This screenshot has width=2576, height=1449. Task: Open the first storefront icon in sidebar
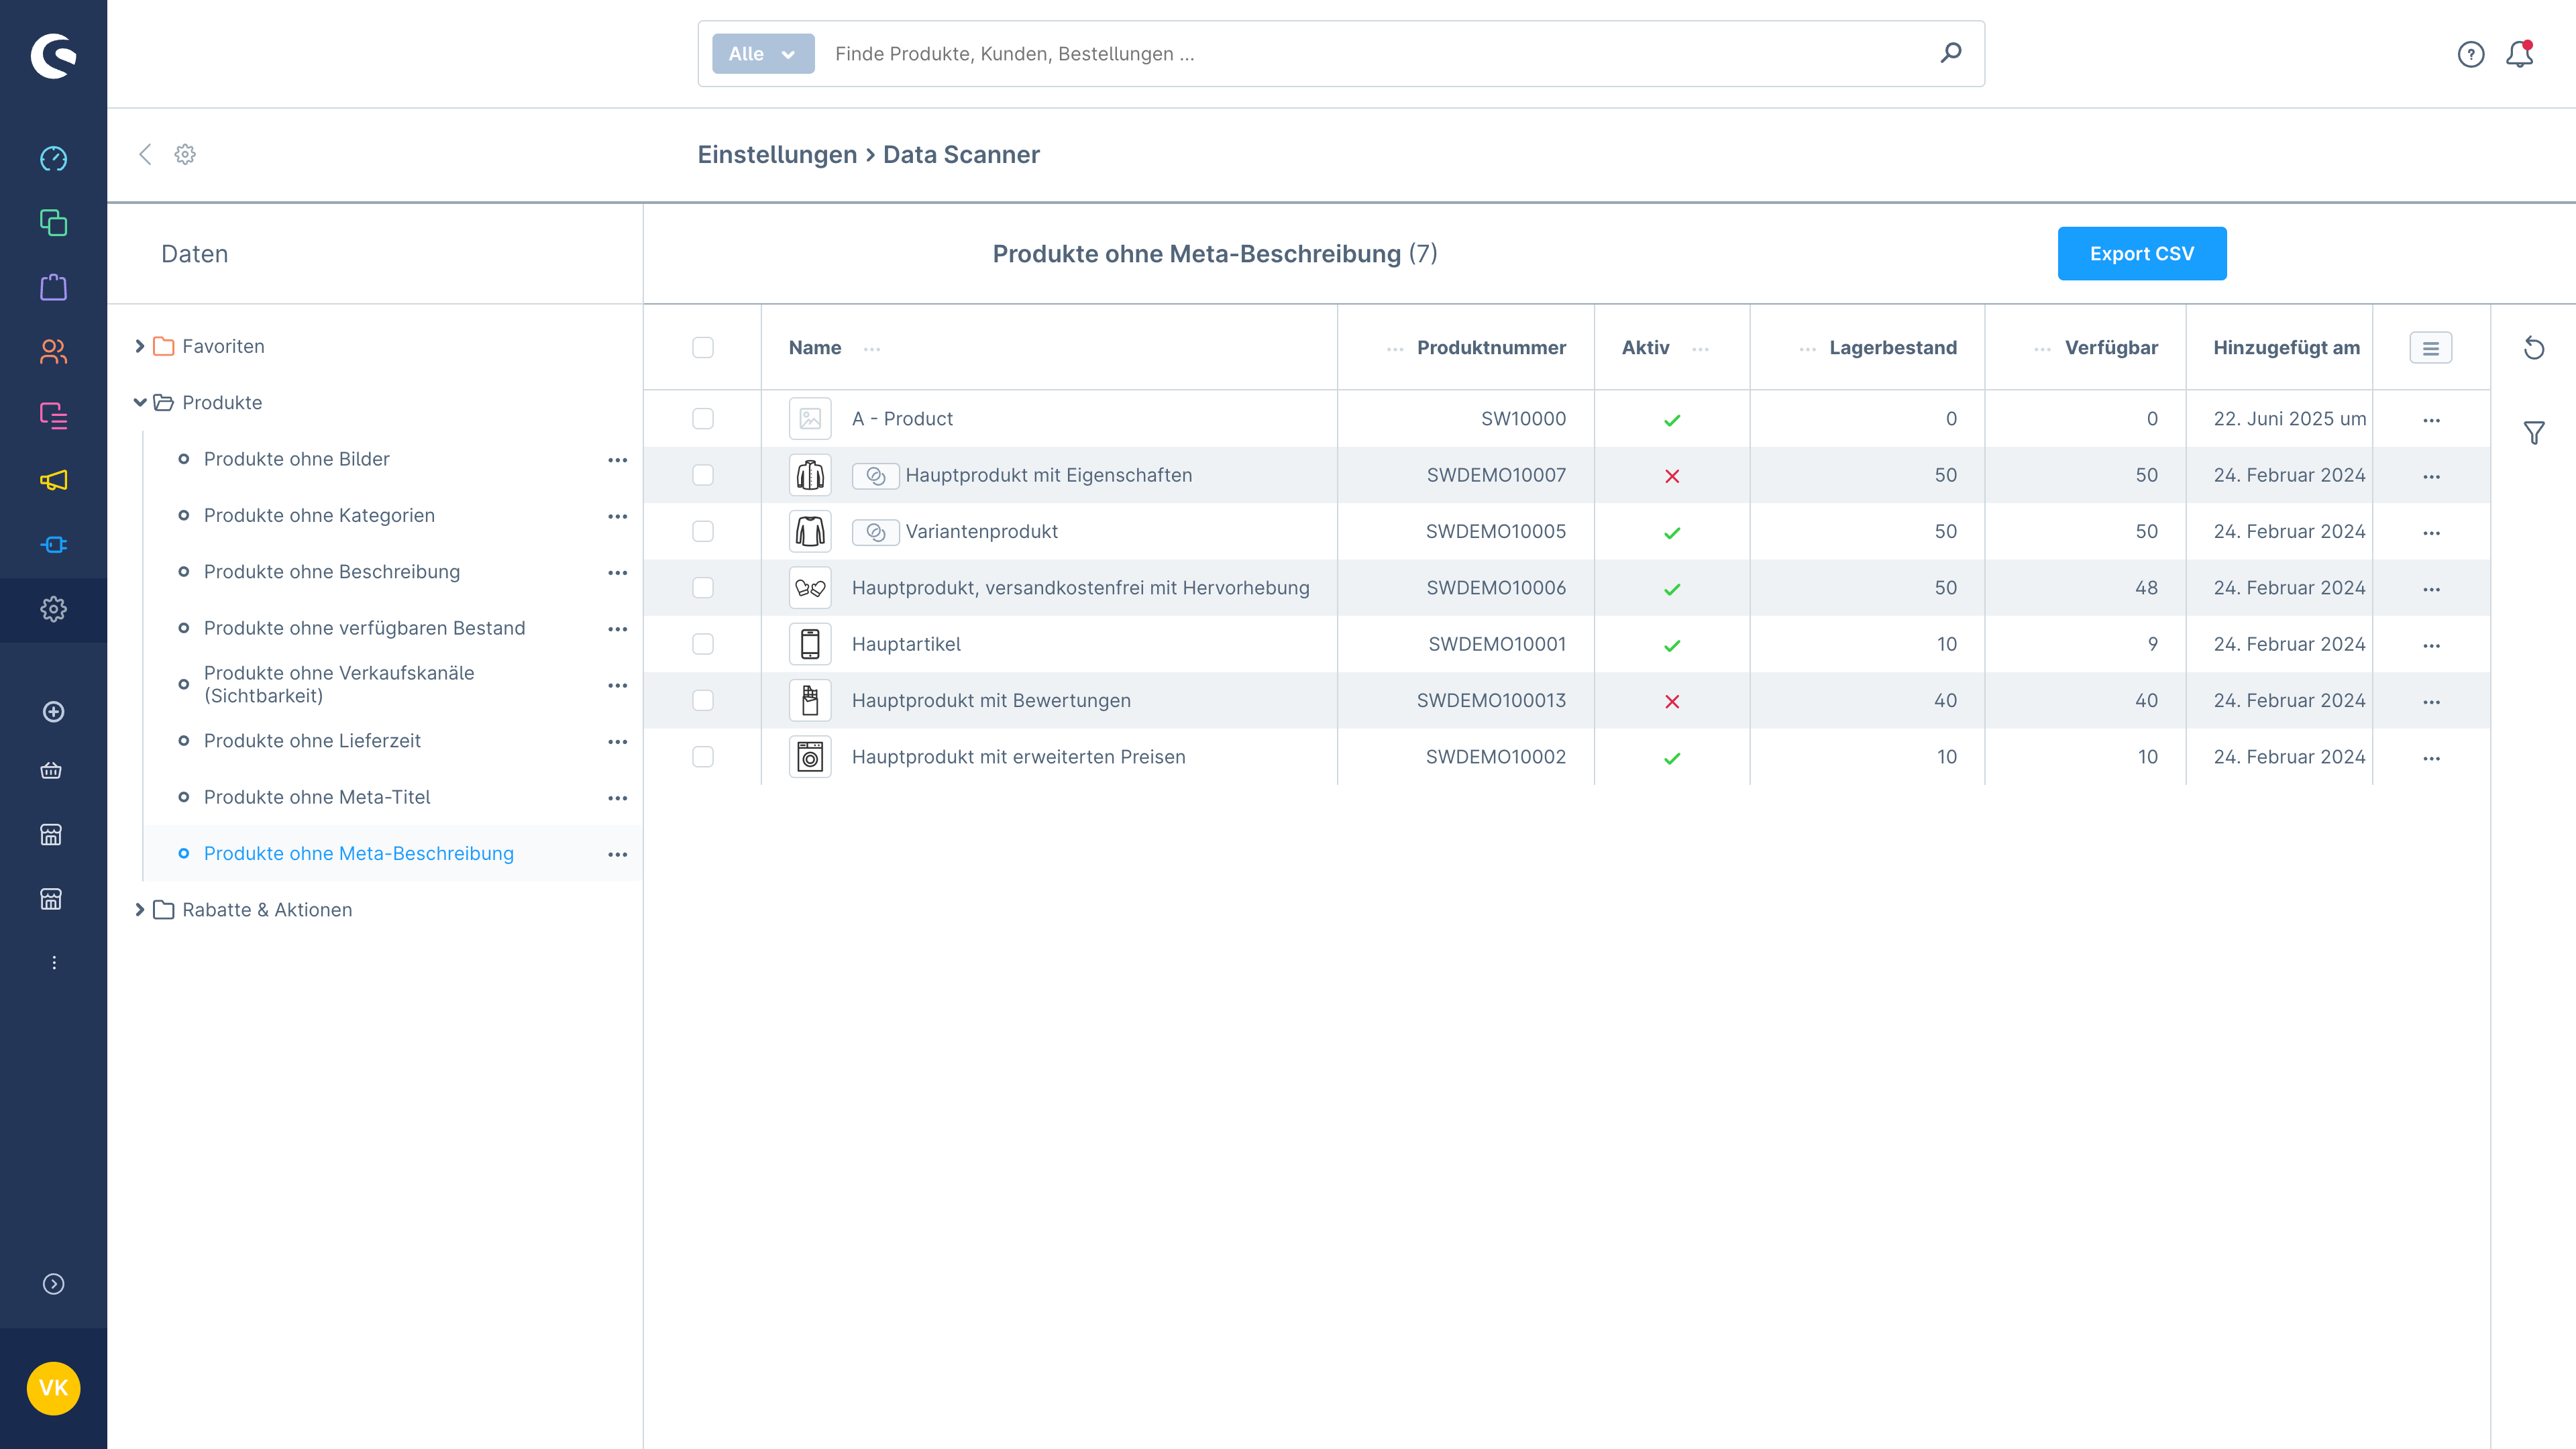[x=51, y=835]
